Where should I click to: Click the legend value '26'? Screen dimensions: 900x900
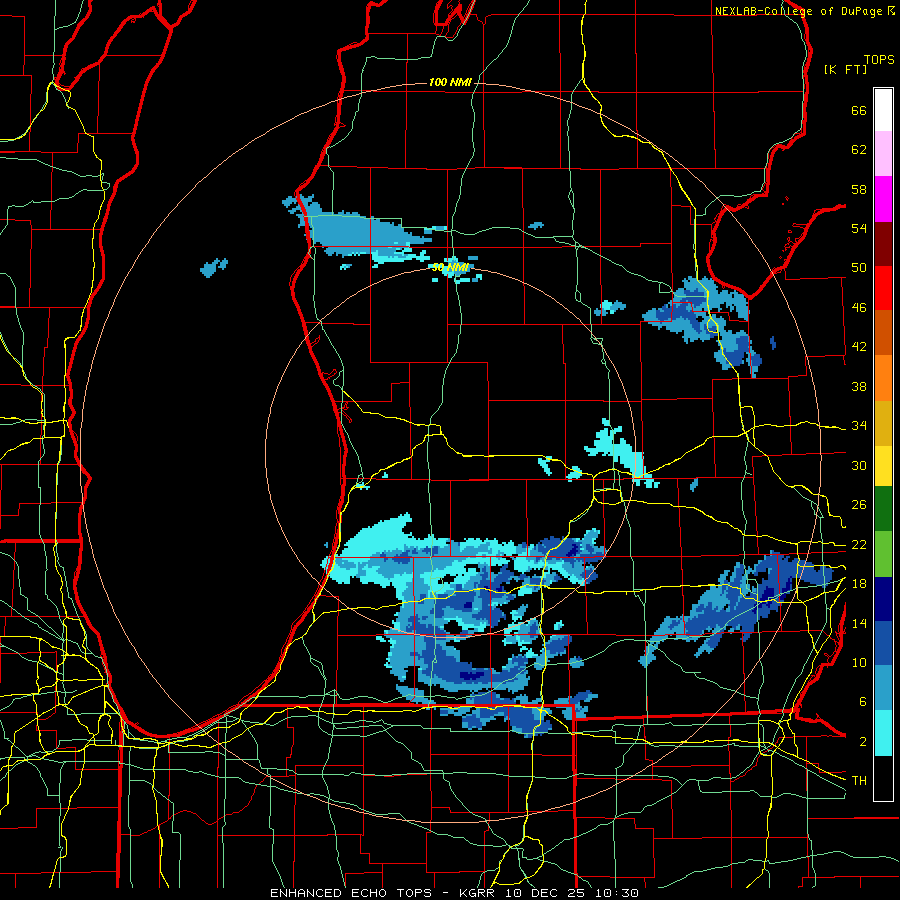(859, 505)
